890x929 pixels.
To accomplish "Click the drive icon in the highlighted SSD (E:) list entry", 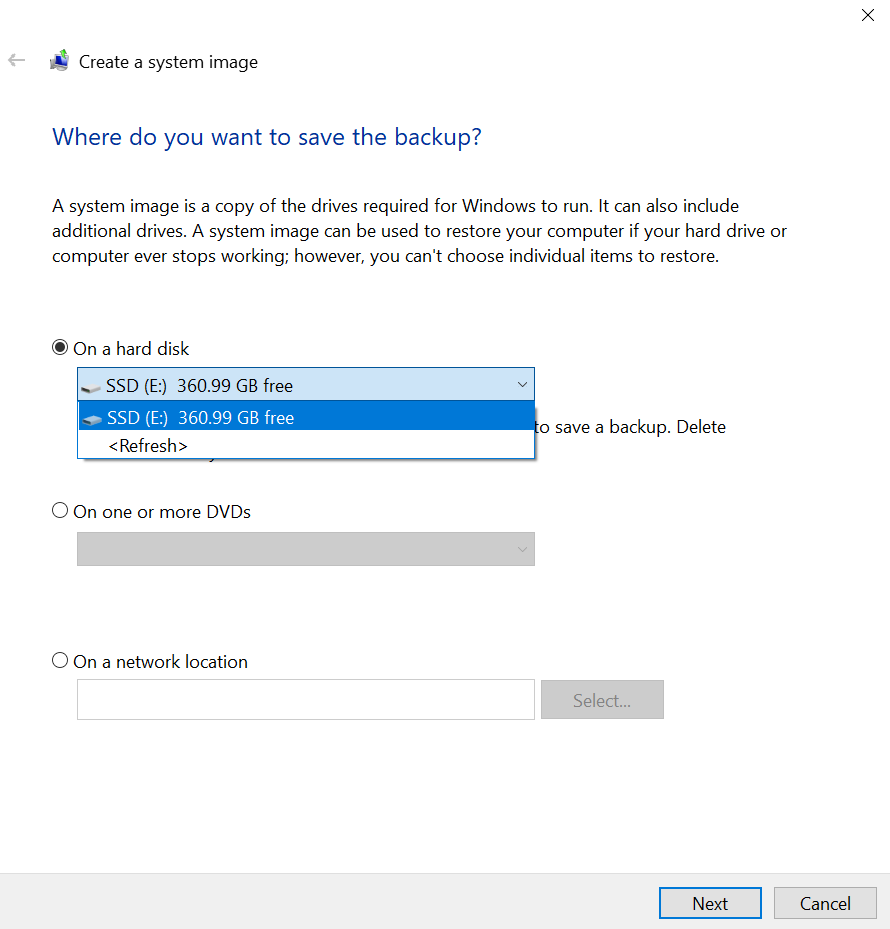I will coord(92,419).
